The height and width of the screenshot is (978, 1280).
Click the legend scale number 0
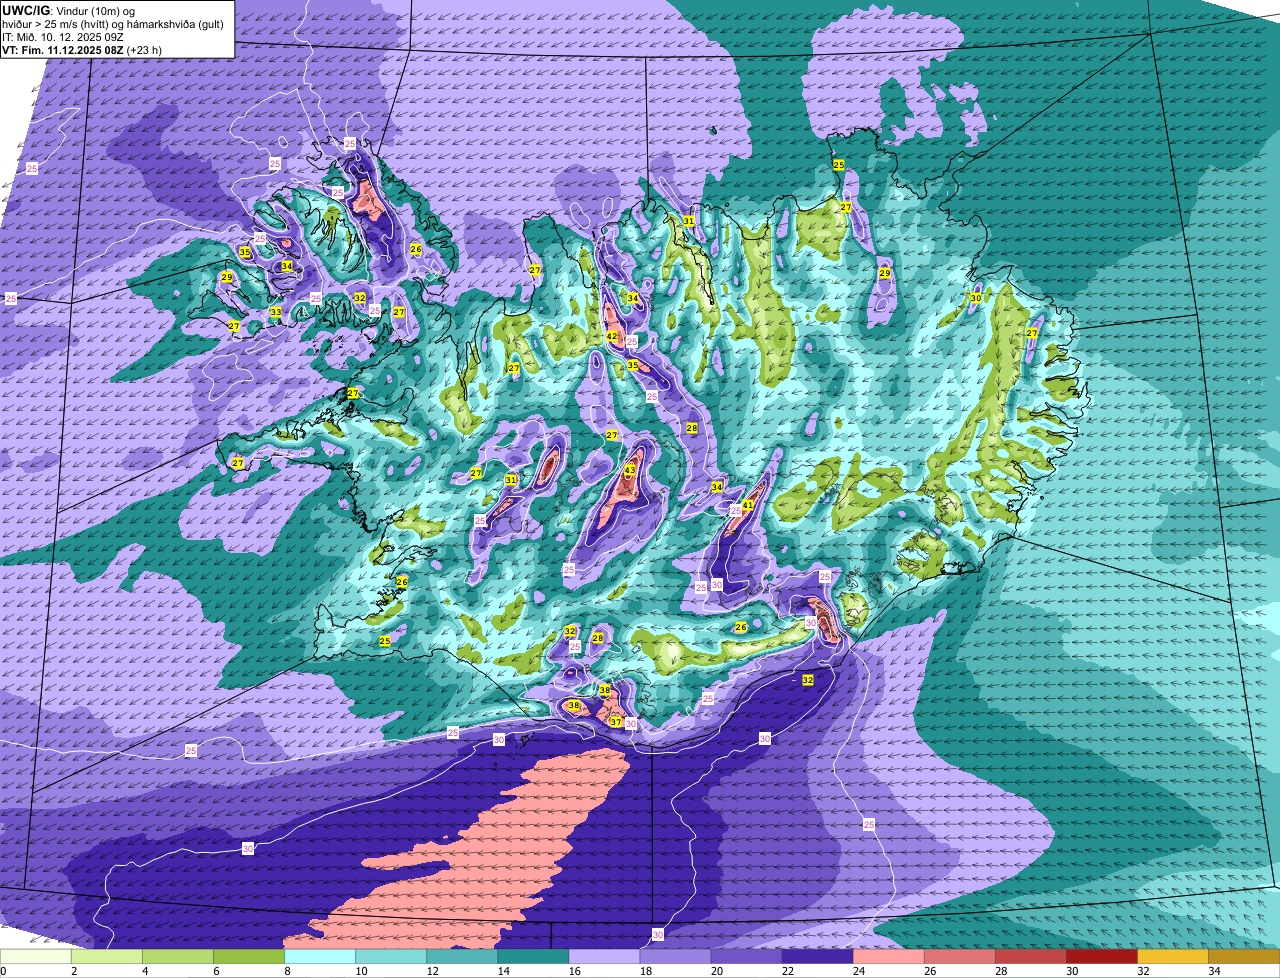tap(3, 971)
